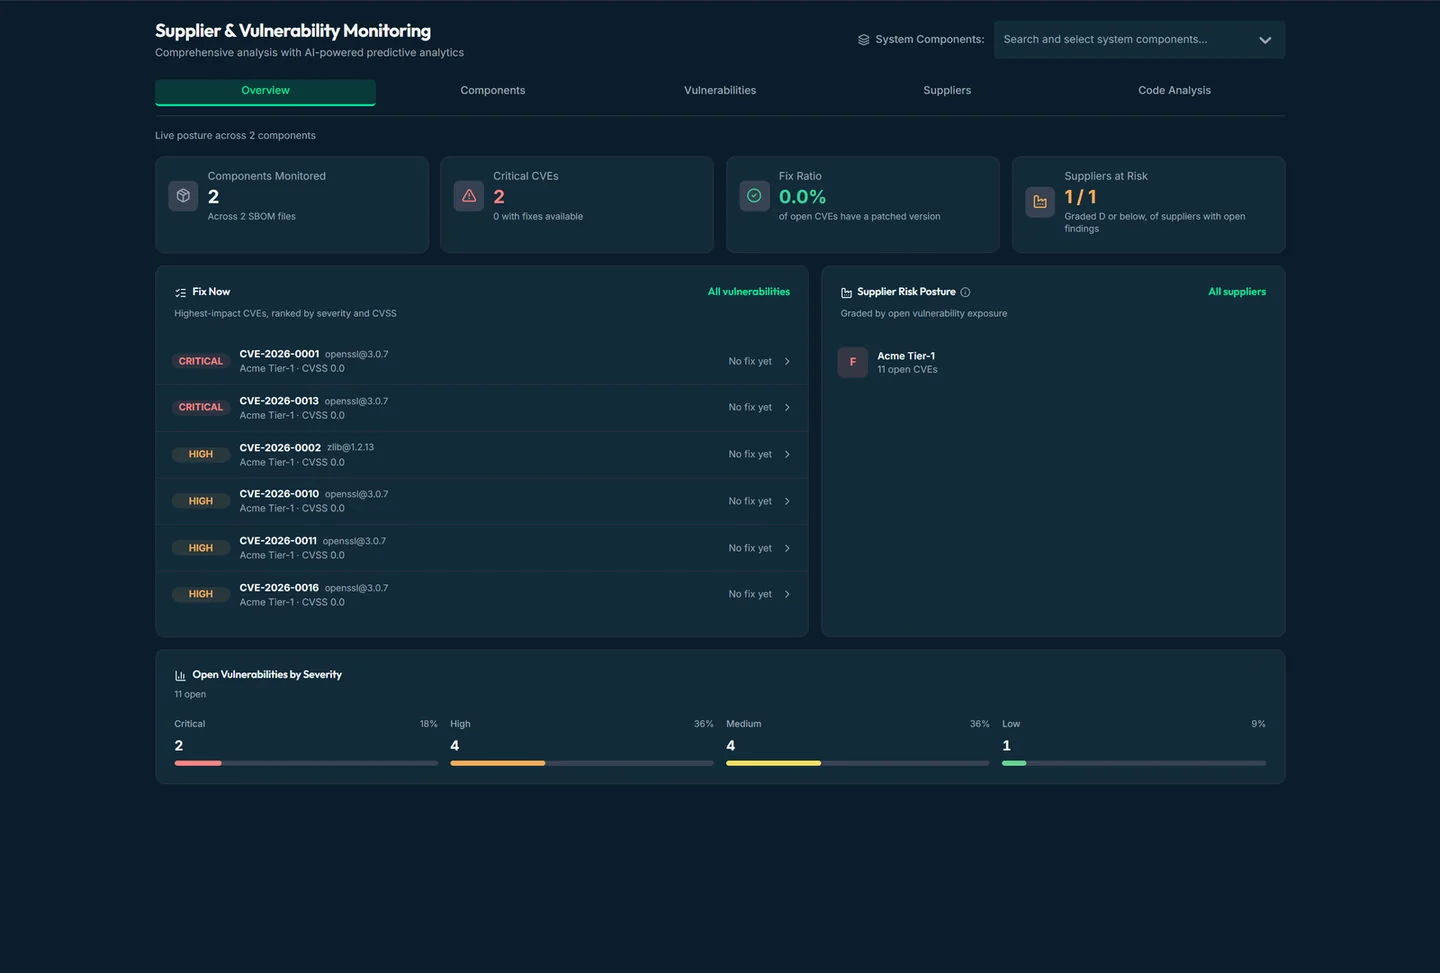Click CVE-2026-0010 identifier text
The image size is (1440, 973).
279,494
